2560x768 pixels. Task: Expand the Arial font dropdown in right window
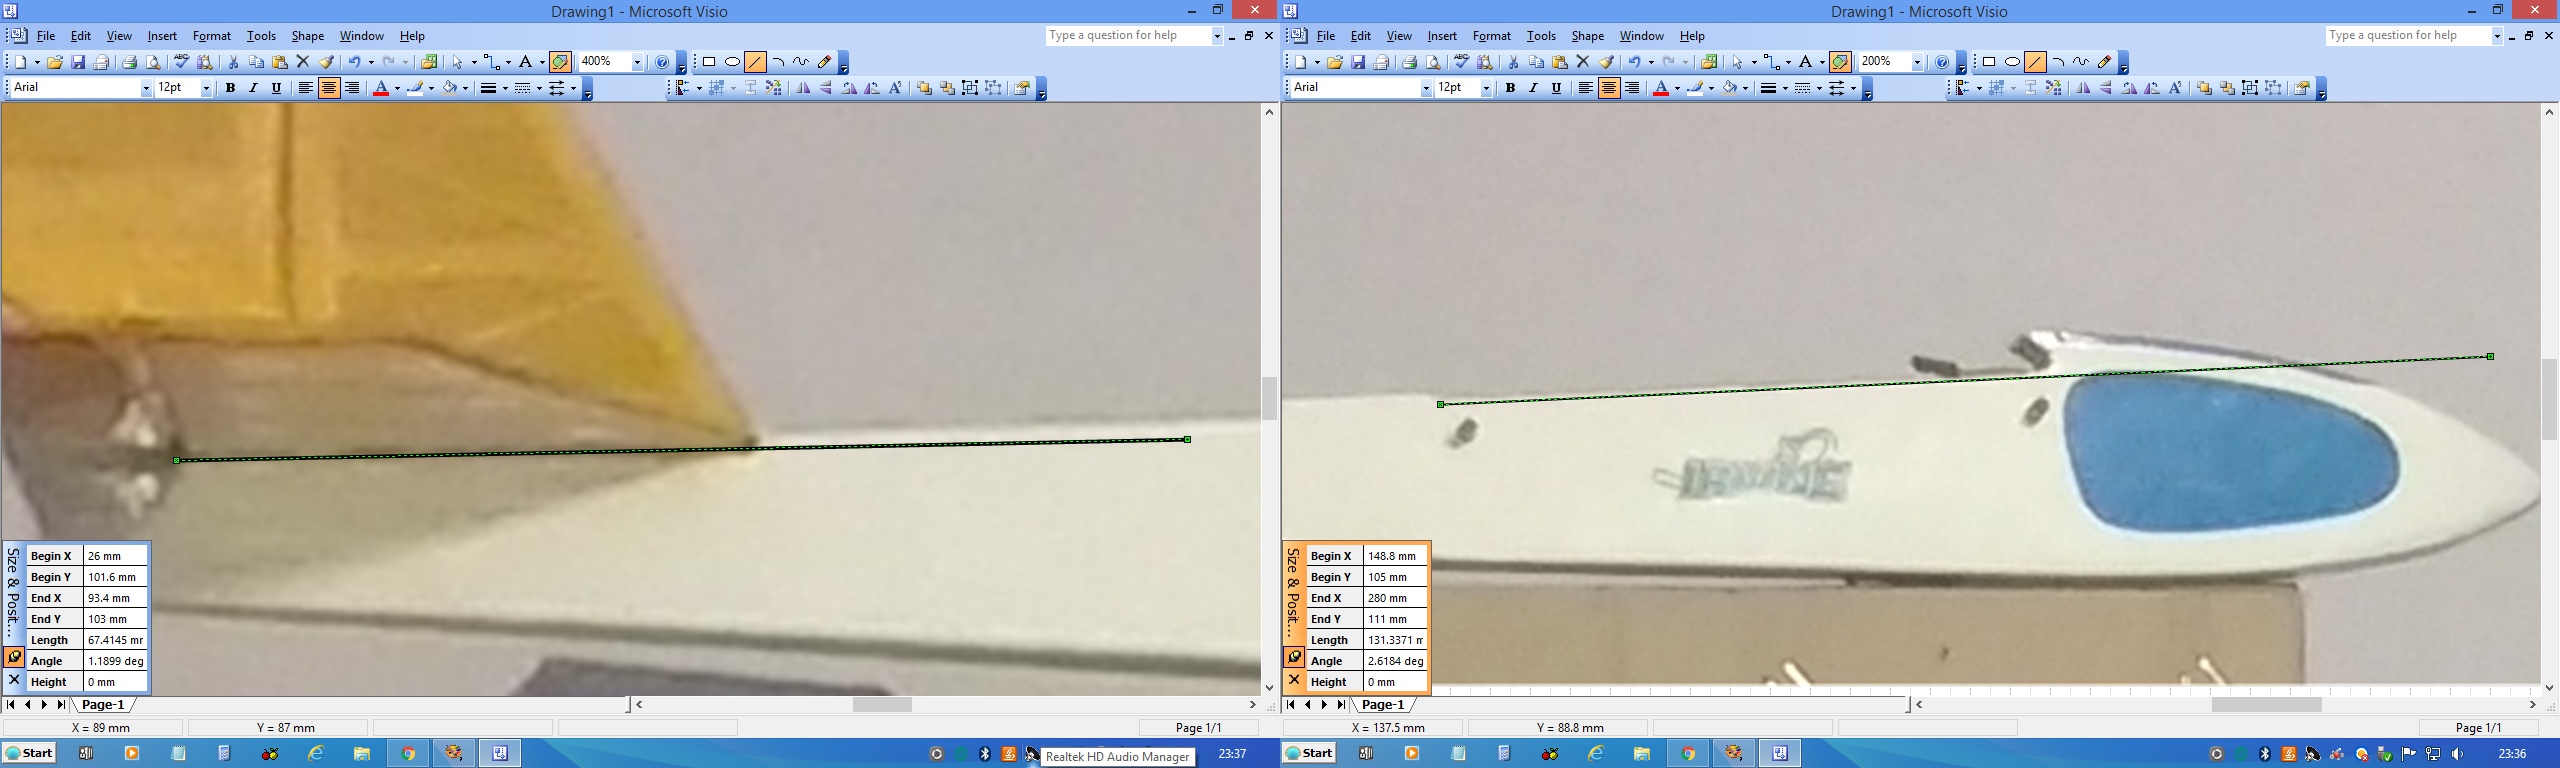coord(1426,88)
